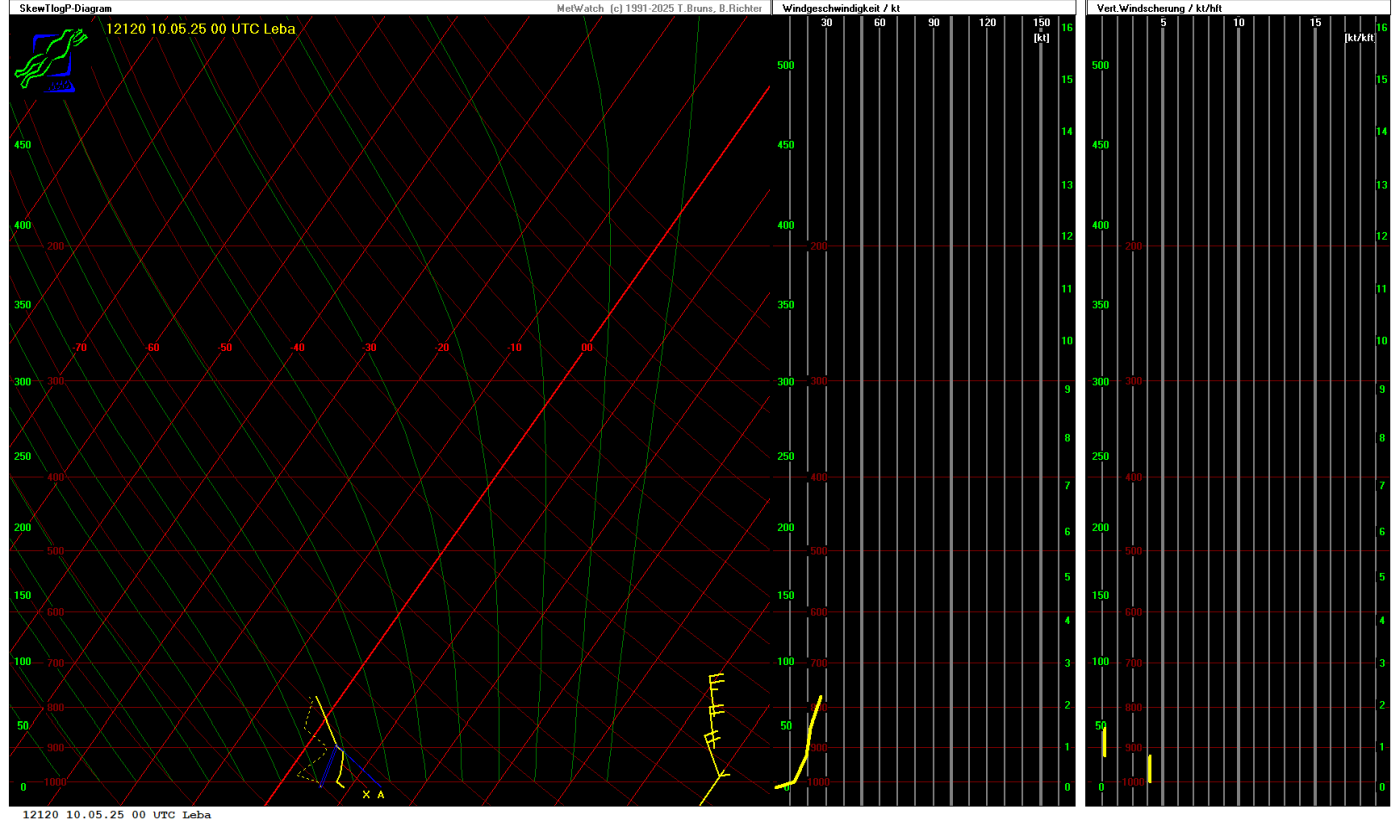Click the yellow A marker beside the X

click(380, 794)
